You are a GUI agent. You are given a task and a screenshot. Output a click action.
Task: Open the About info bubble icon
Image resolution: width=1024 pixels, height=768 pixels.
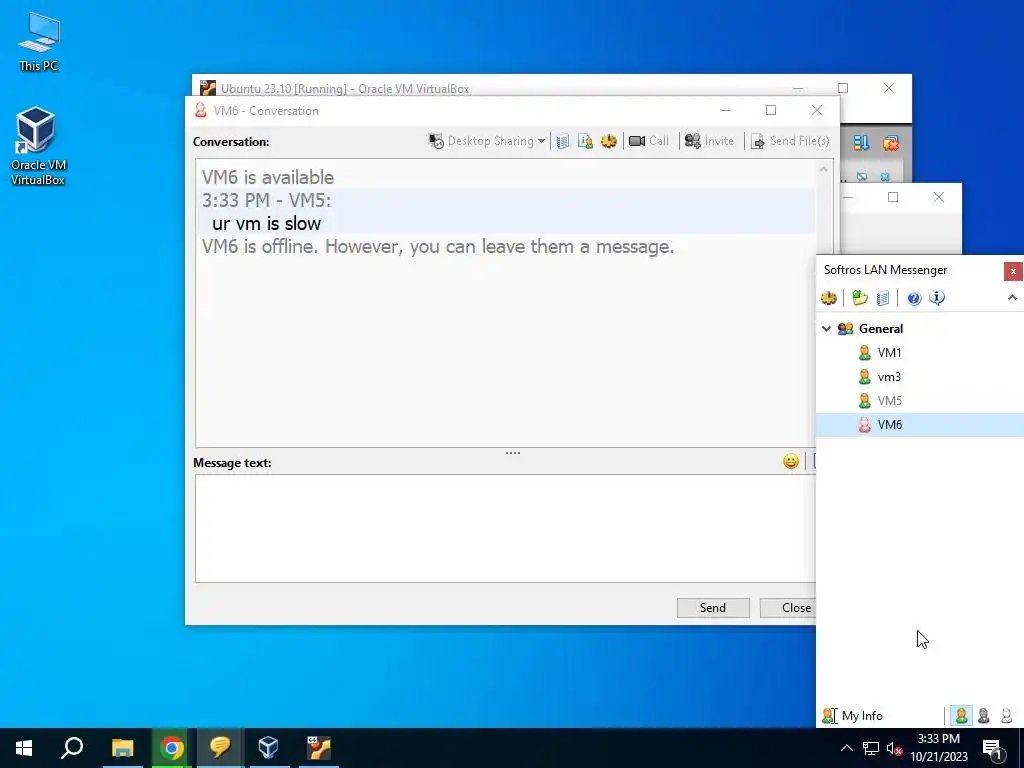(937, 298)
